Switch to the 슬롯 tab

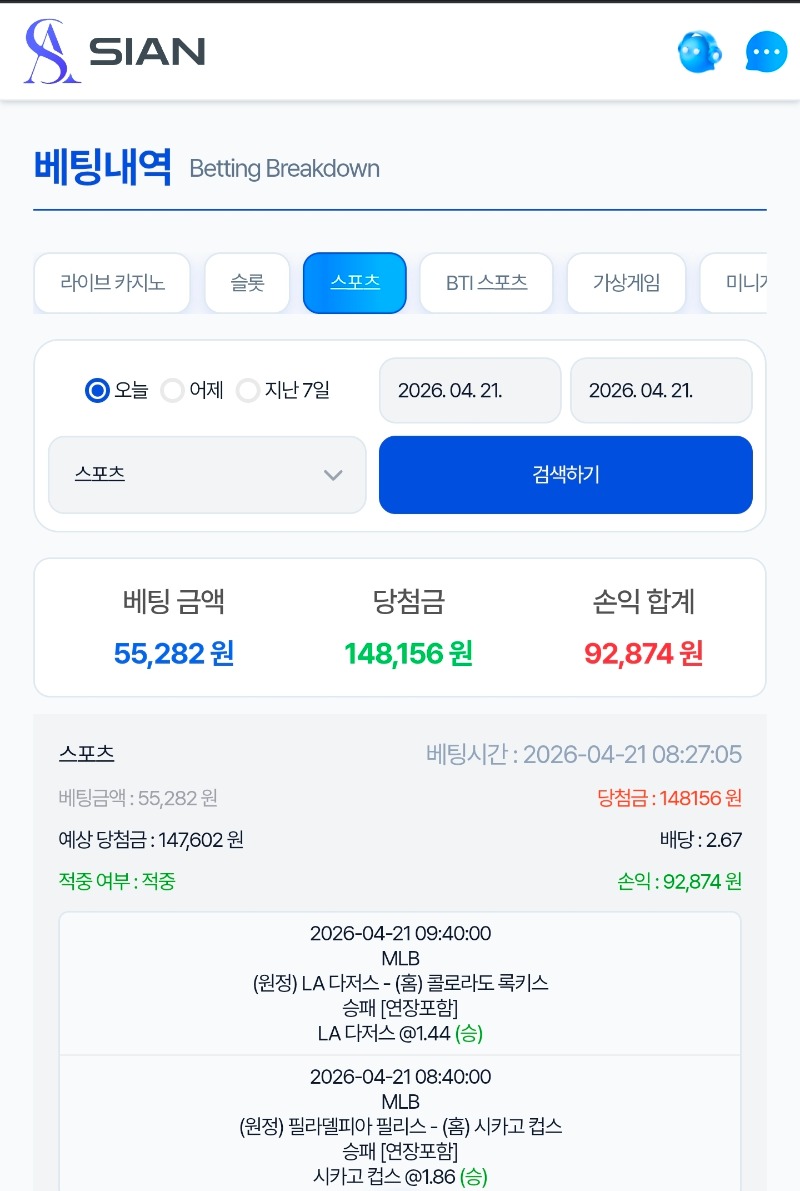click(x=247, y=283)
